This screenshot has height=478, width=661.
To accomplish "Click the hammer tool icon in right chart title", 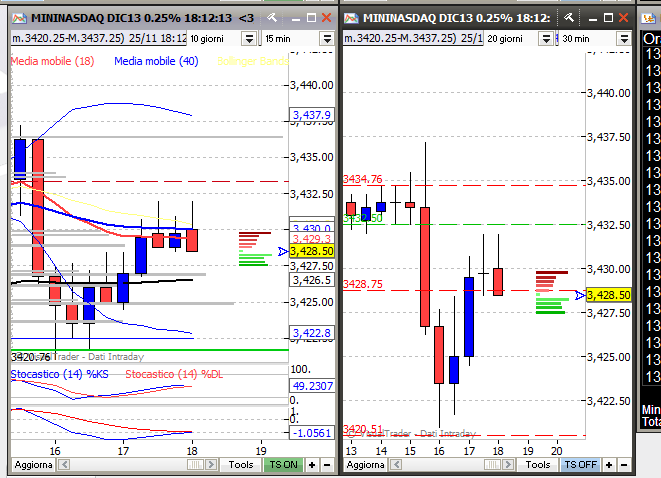I will 568,18.
